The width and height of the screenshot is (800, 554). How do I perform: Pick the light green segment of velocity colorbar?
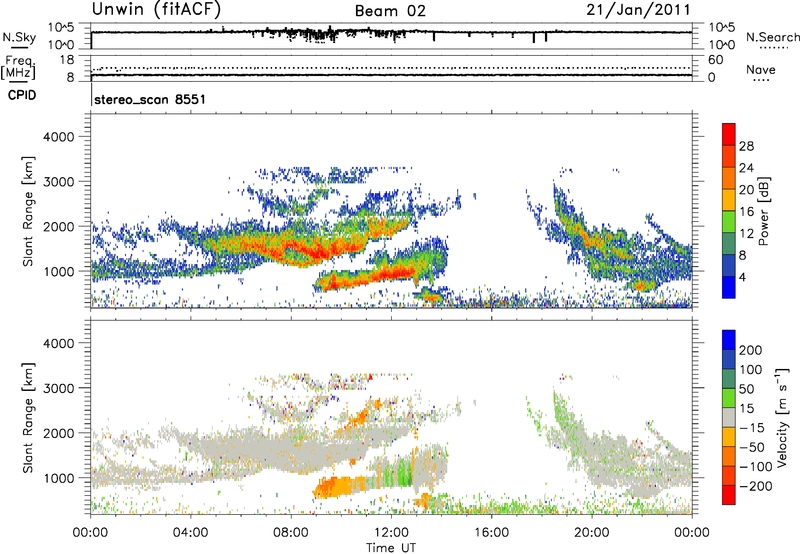point(729,398)
